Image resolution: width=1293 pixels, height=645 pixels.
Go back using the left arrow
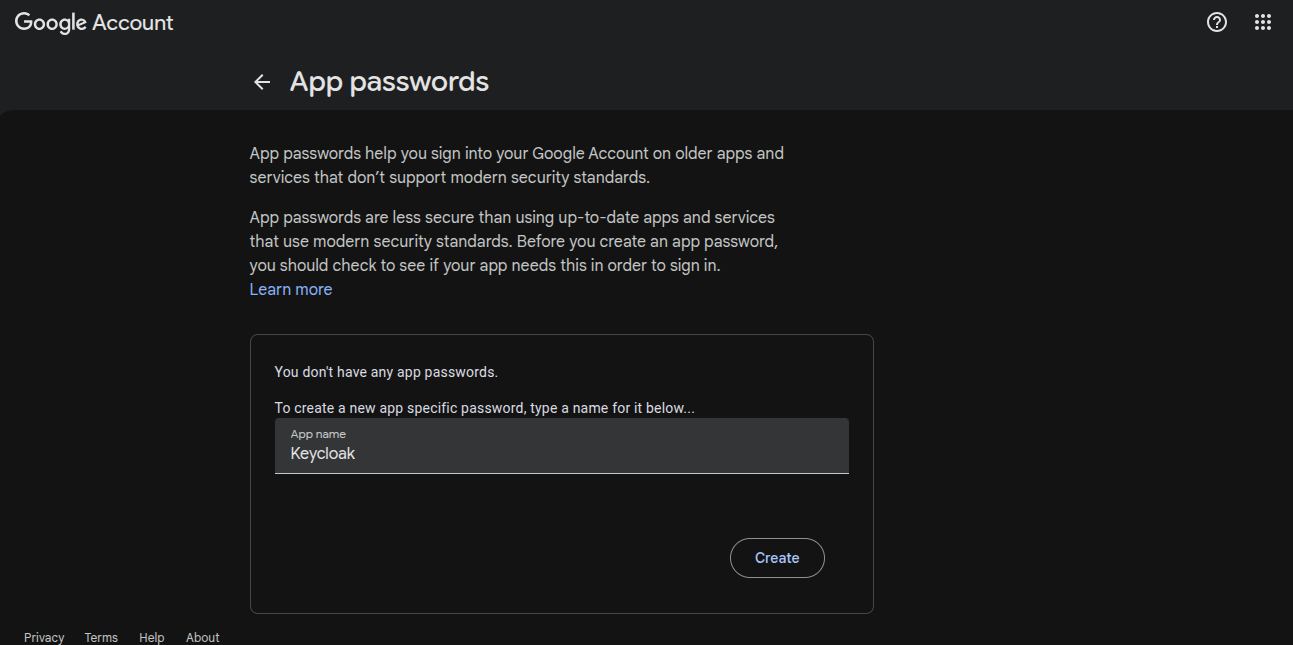262,82
